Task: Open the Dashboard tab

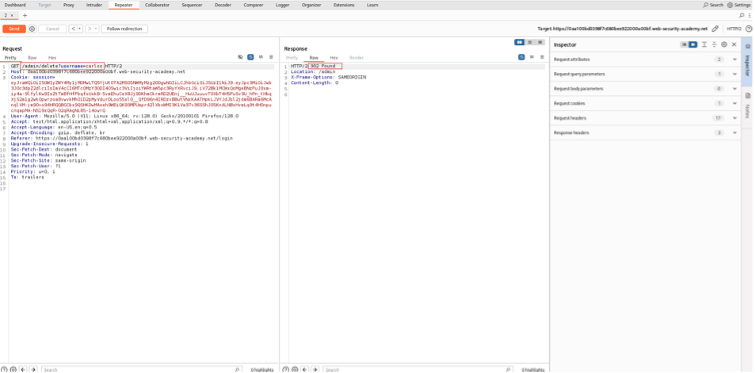Action: tap(15, 5)
